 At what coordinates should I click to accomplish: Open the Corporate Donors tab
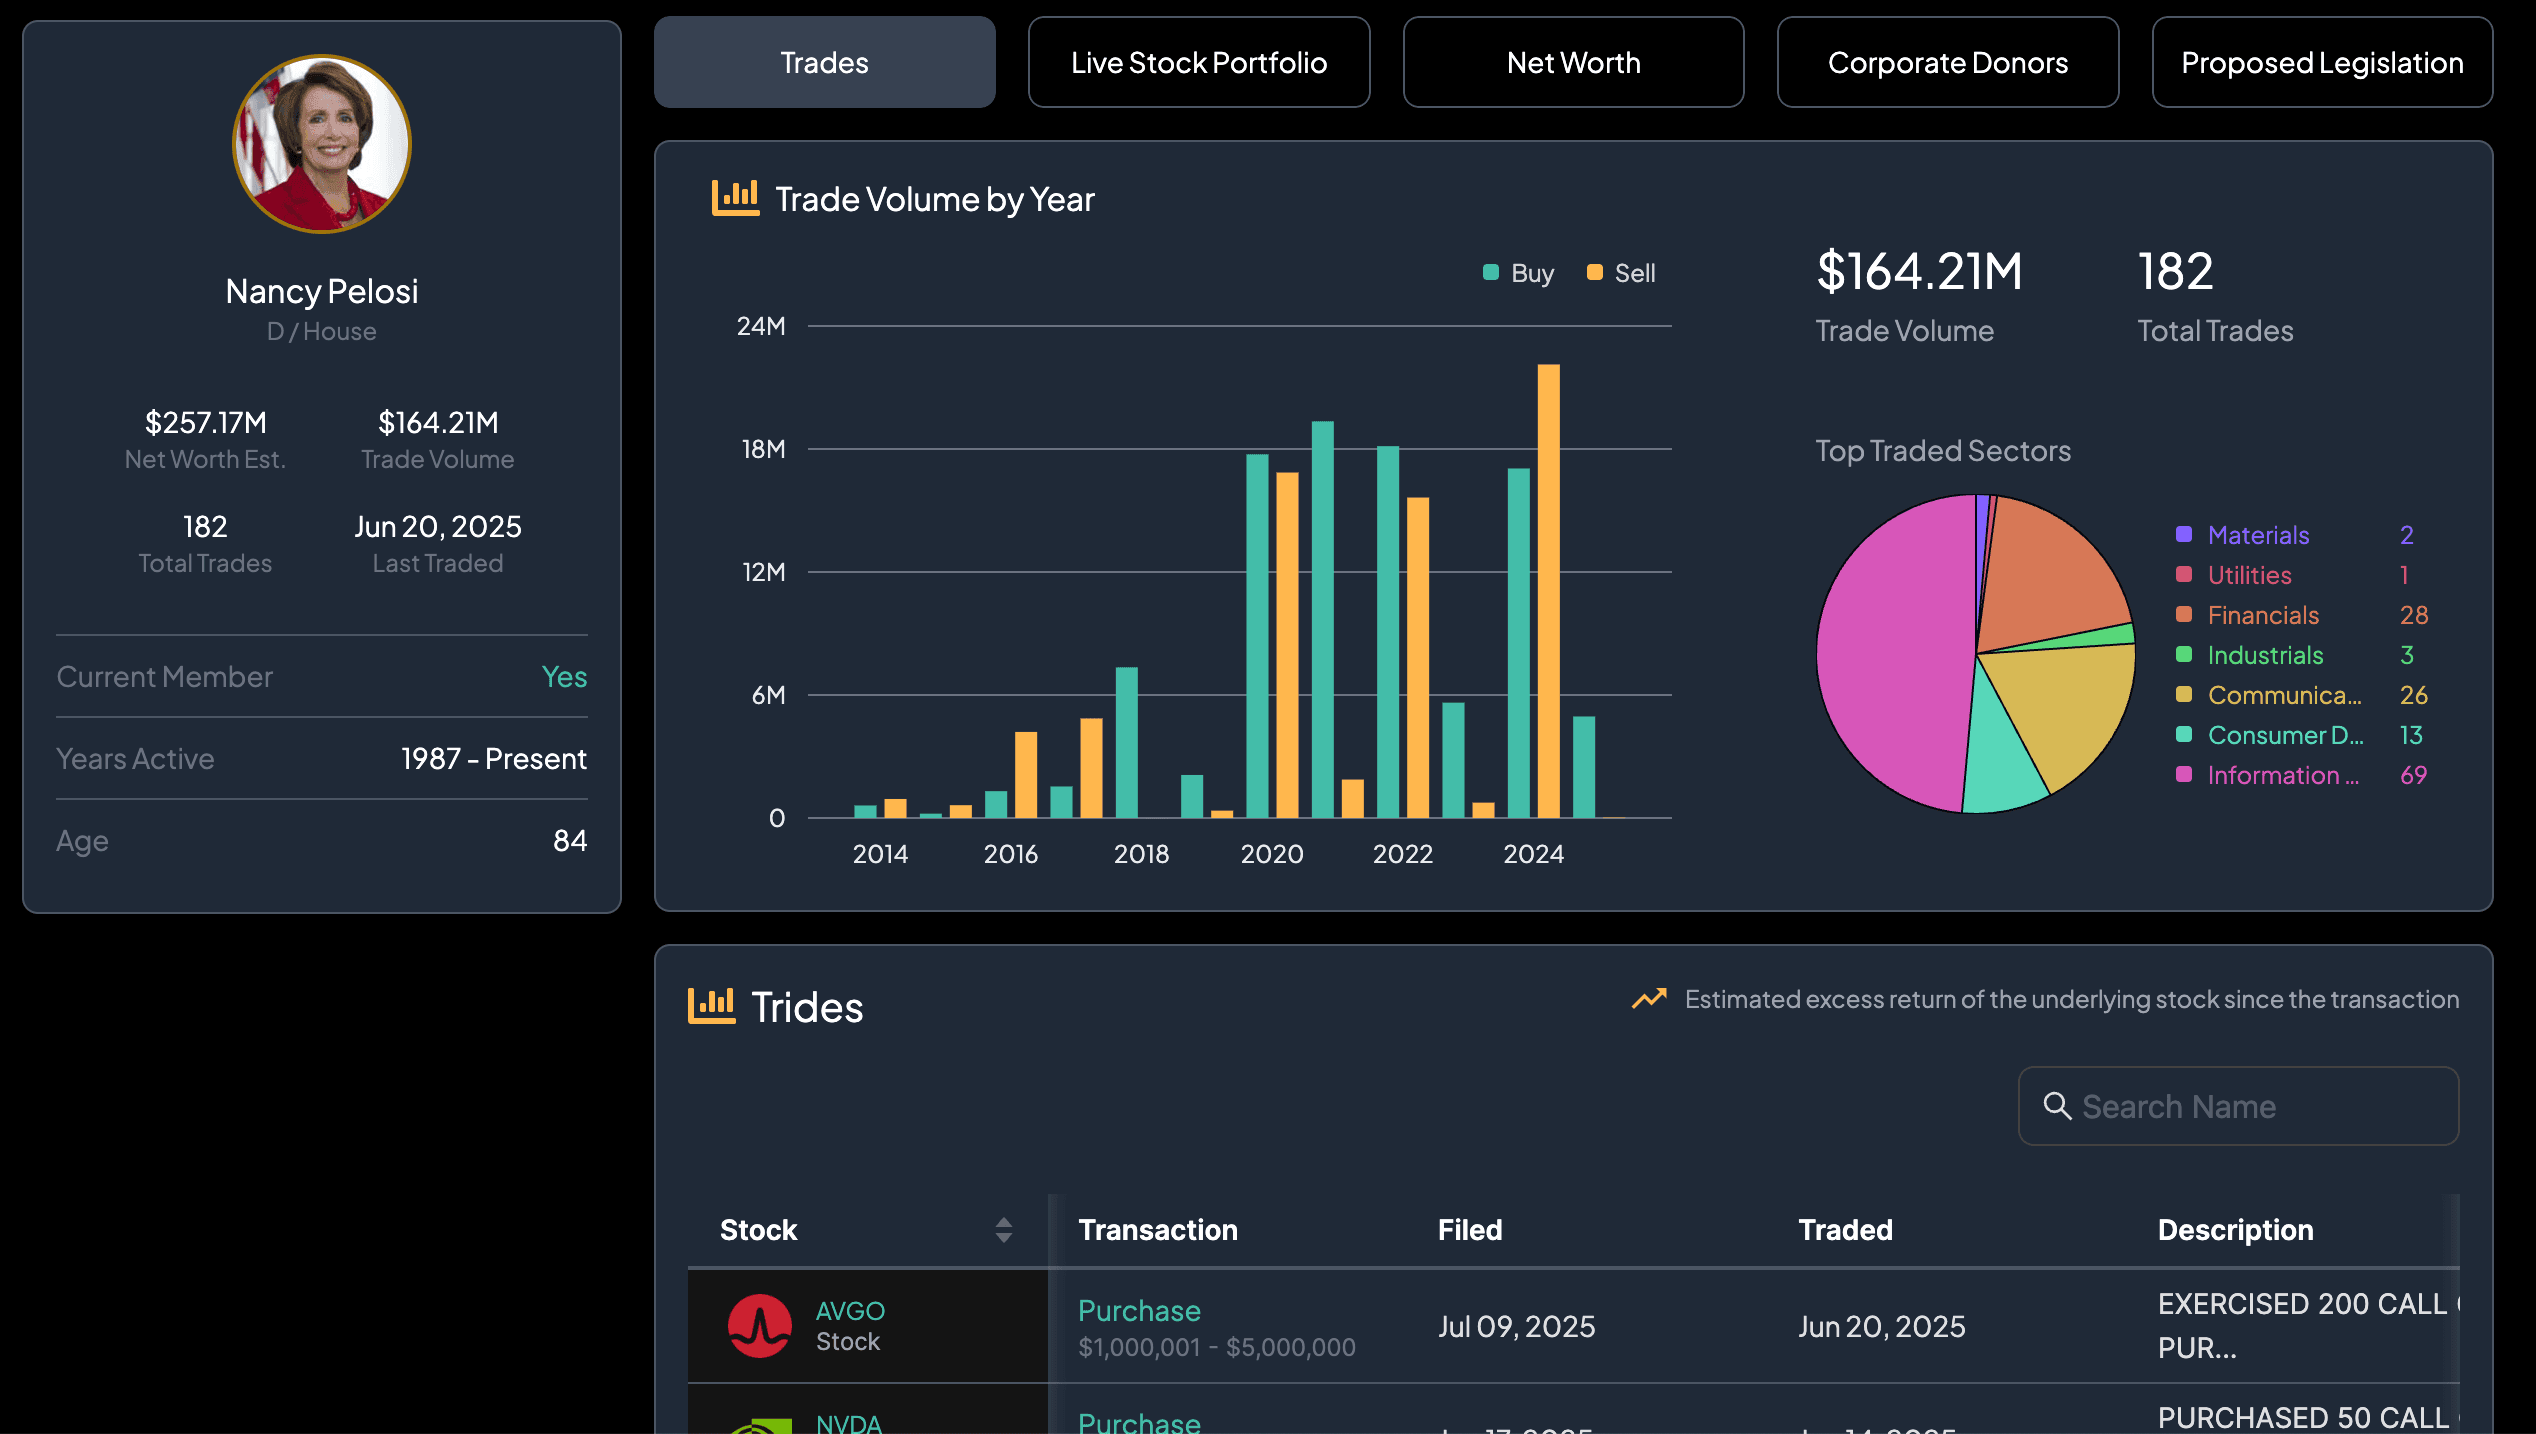coord(1947,62)
